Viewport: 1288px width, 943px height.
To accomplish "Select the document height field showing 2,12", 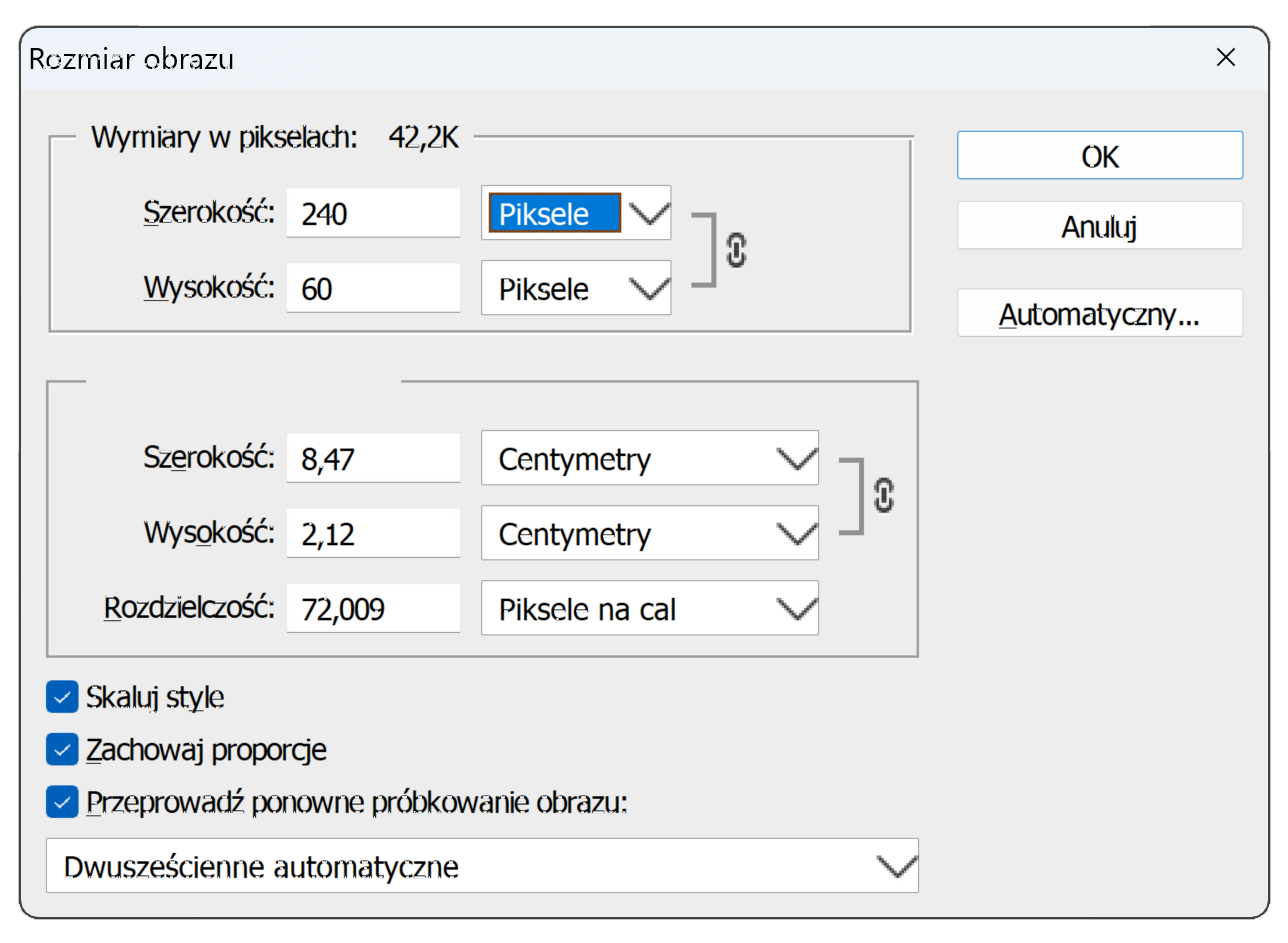I will pos(373,534).
